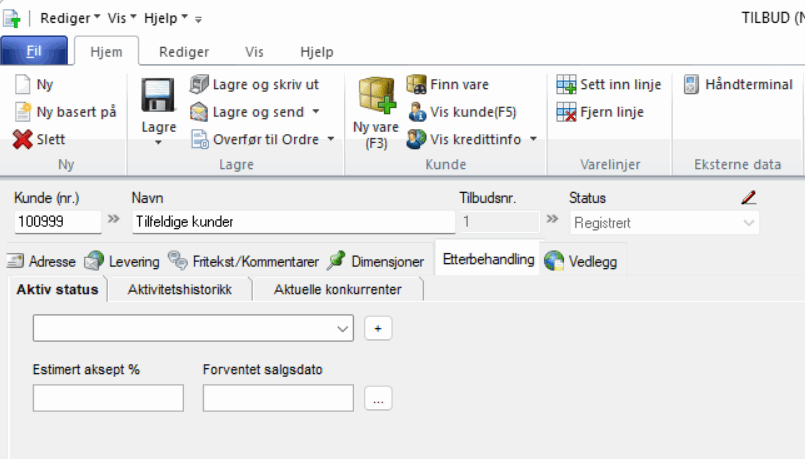Screen dimensions: 805x459
Task: Click Fjern linje
Action: click(x=600, y=112)
